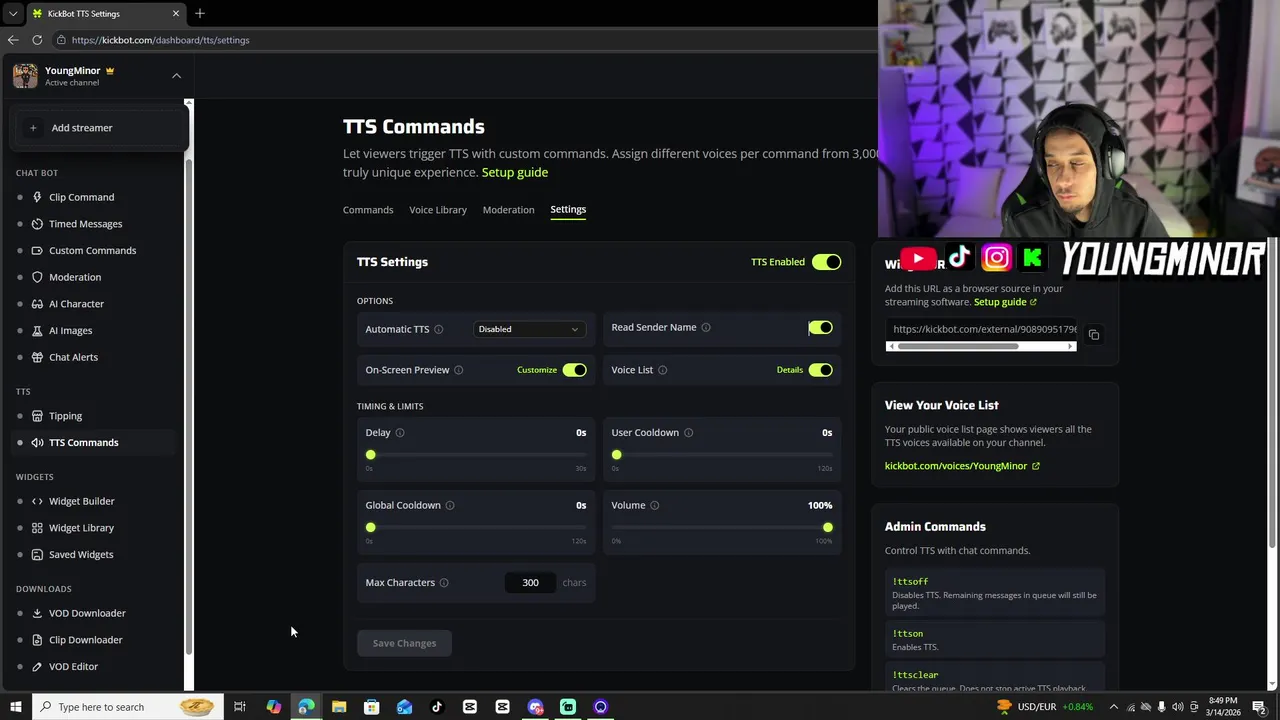Viewport: 1280px width, 720px height.
Task: Switch to Moderation tab
Action: click(508, 210)
